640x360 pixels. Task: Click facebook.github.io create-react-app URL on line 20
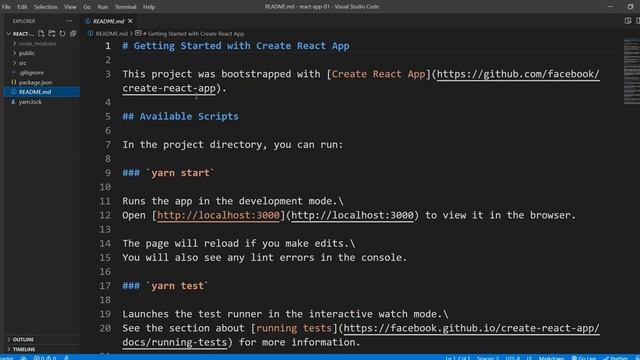pos(471,328)
